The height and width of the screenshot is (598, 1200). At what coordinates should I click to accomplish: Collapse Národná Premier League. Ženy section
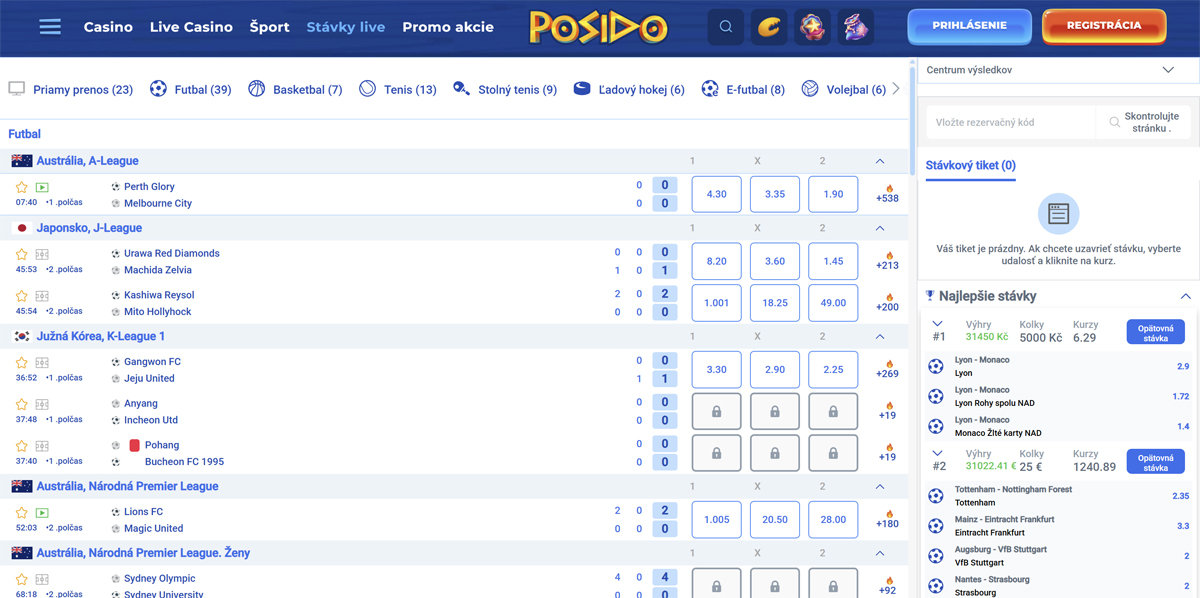point(880,553)
